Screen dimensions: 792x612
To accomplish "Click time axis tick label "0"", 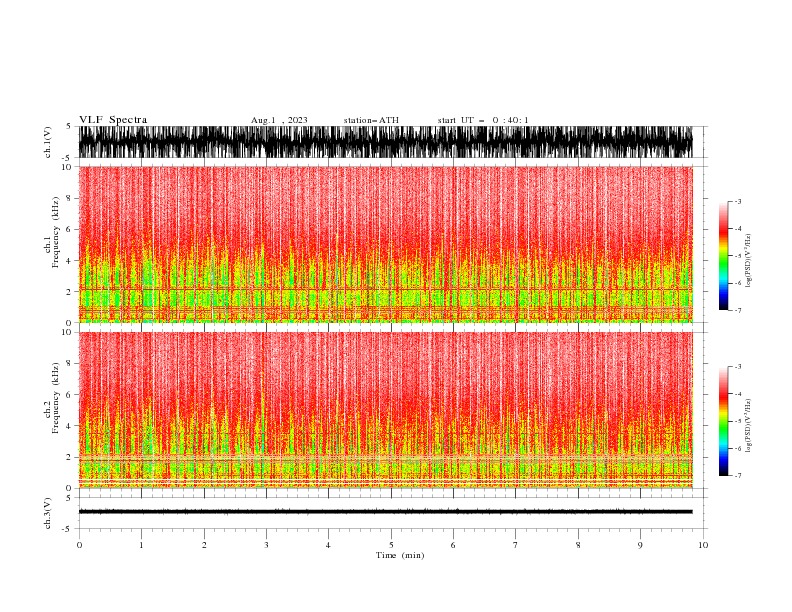I will click(x=79, y=545).
